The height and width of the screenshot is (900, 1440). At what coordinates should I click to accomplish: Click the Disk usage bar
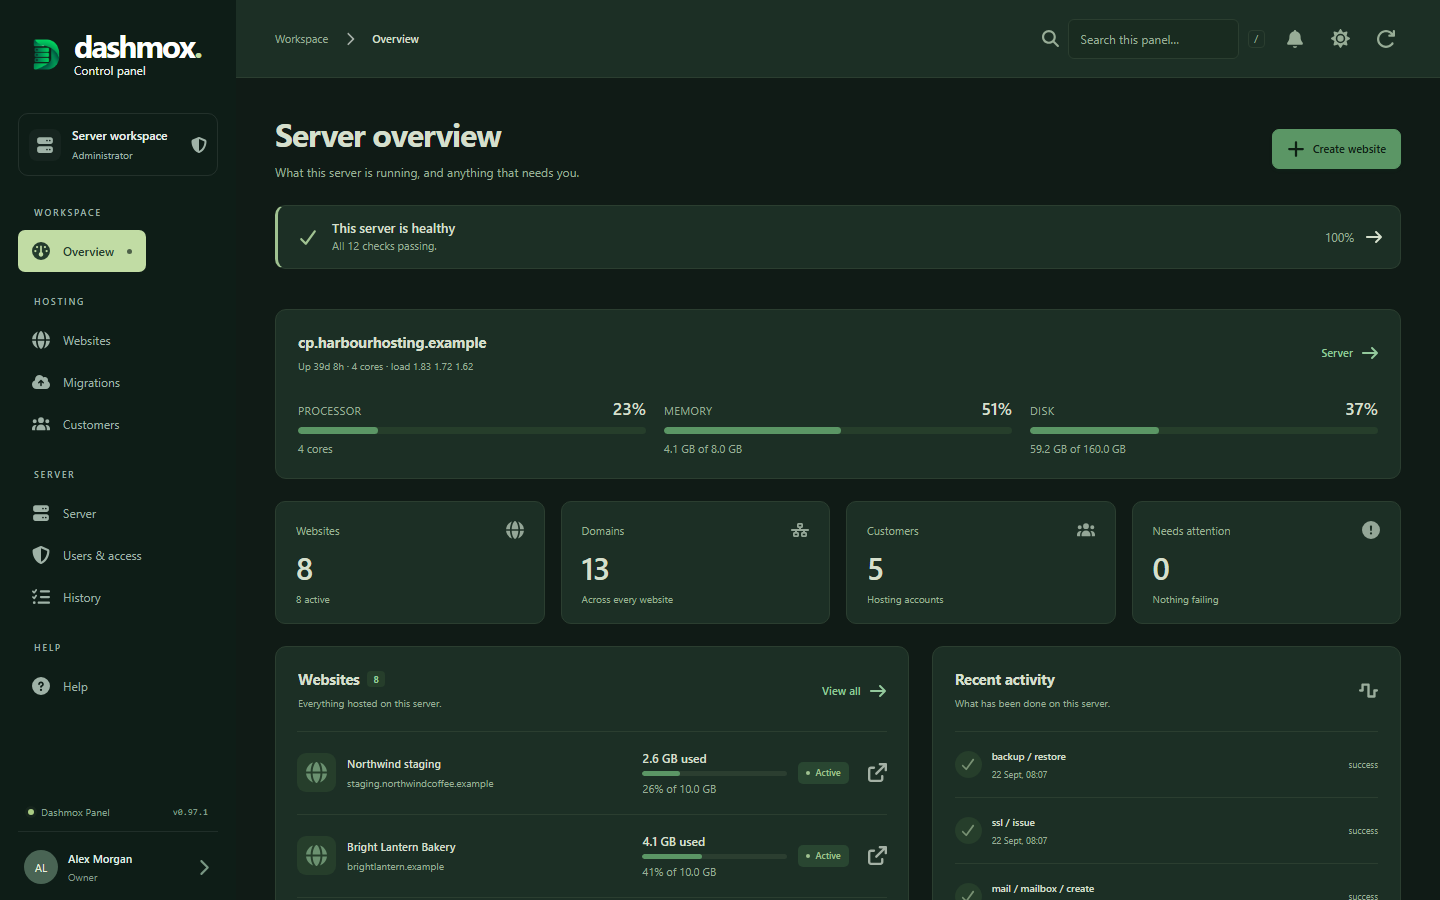[x=1204, y=431]
